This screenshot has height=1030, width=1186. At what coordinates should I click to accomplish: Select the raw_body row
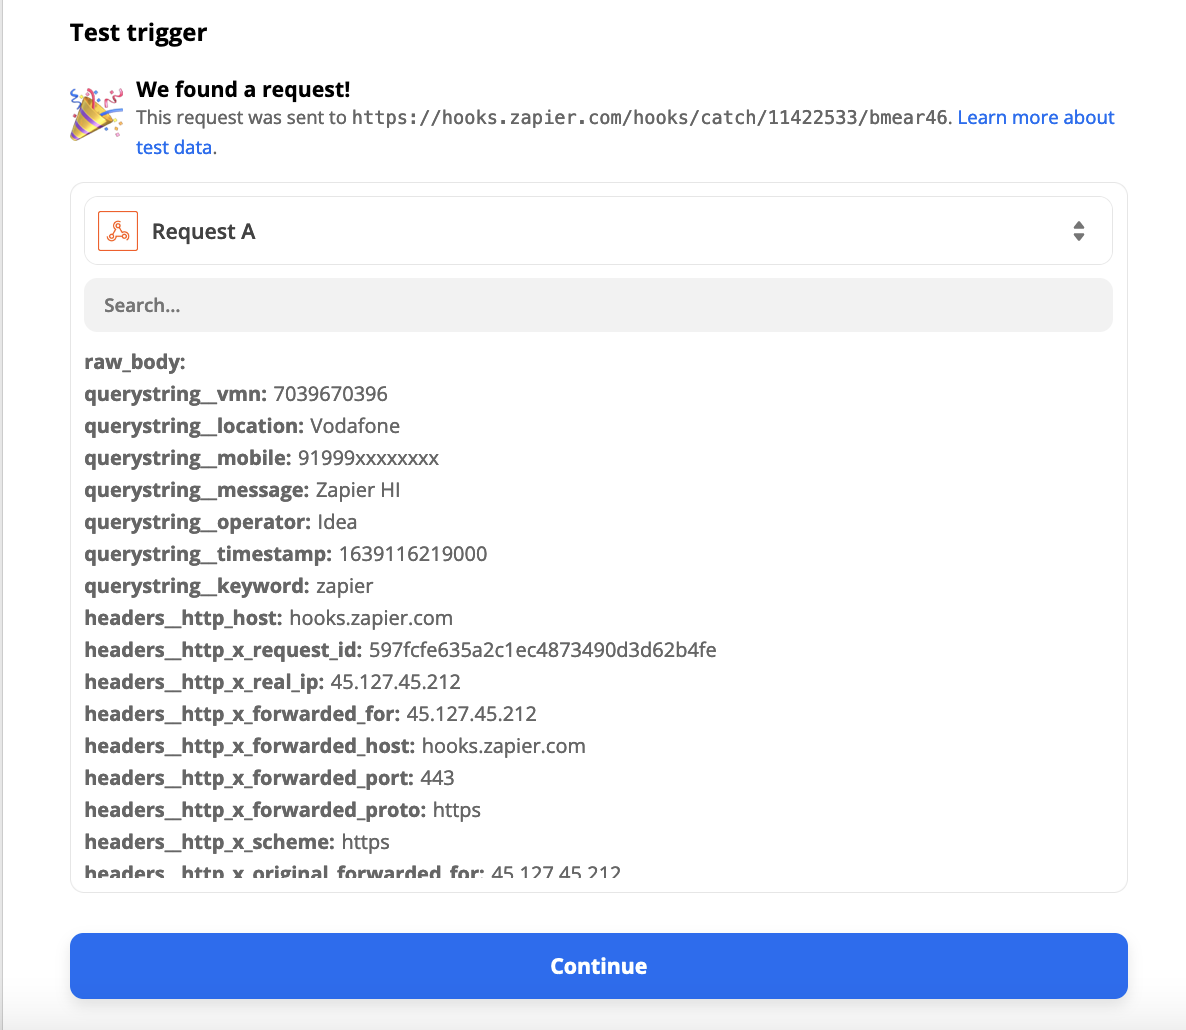[x=135, y=362]
